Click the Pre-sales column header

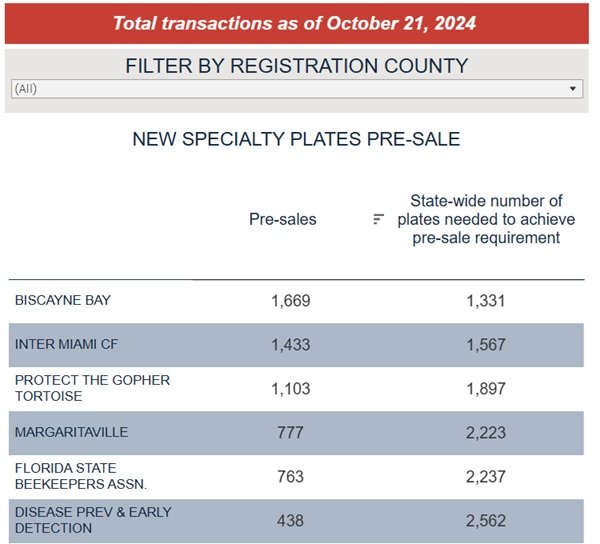tap(282, 219)
